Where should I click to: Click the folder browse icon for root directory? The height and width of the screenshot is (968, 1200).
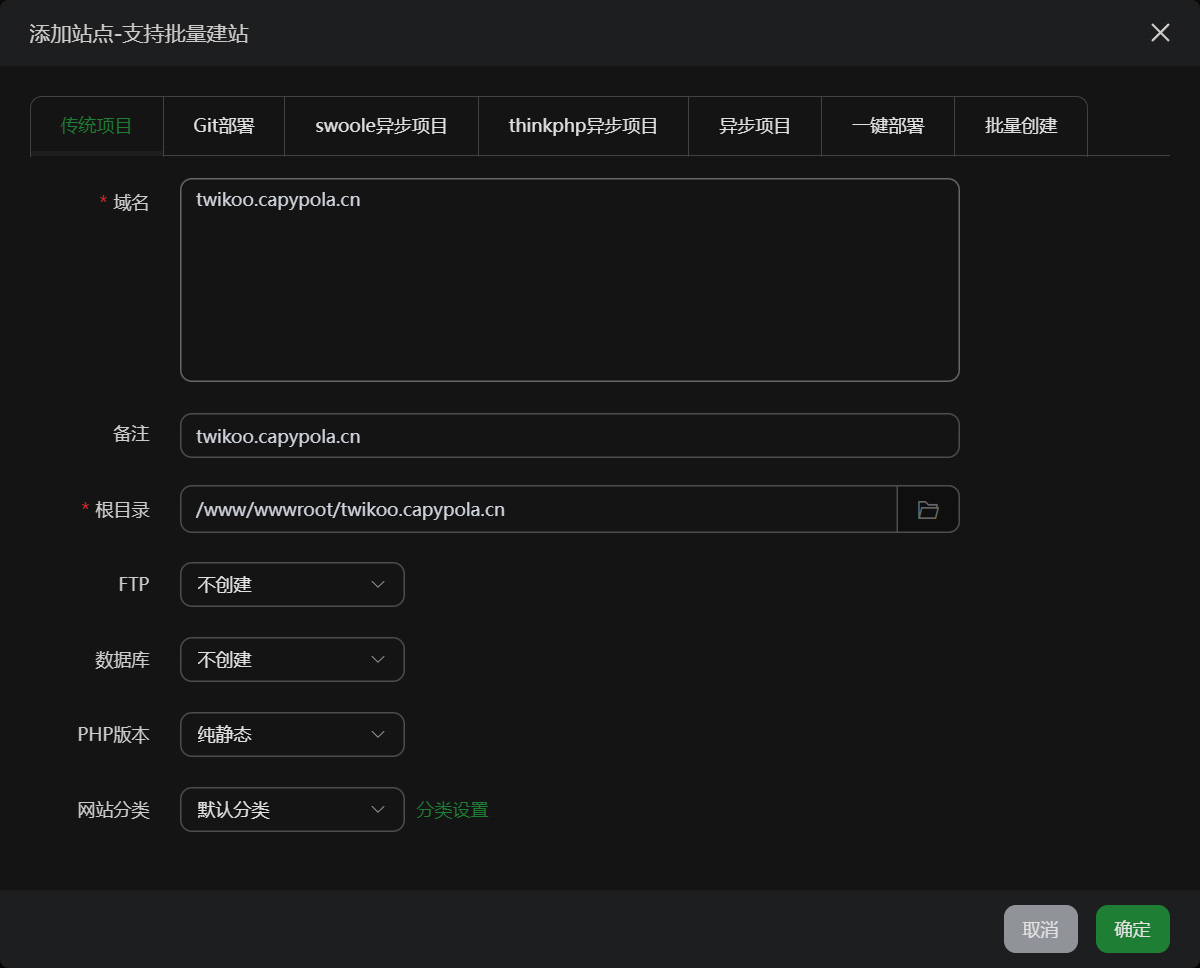tap(928, 510)
